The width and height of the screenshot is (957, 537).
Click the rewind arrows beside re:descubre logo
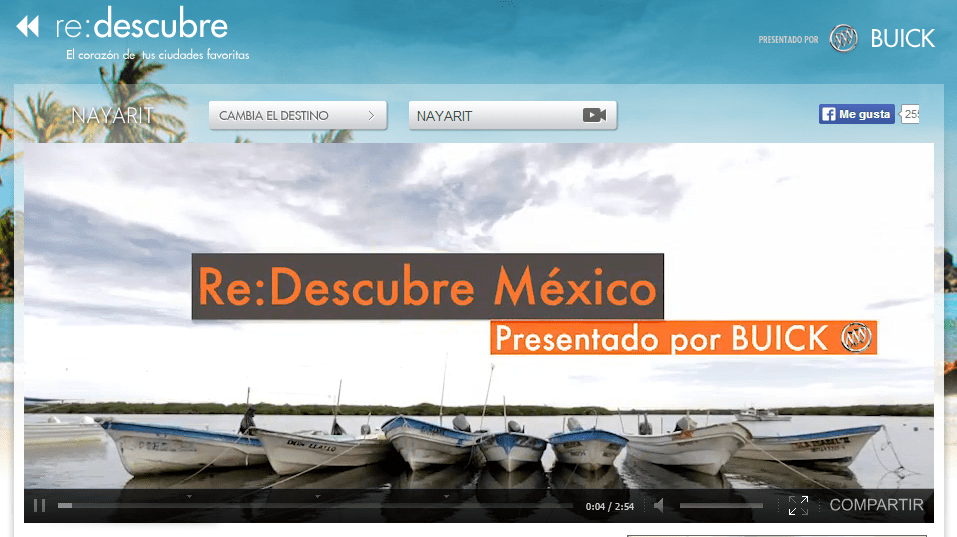point(28,26)
